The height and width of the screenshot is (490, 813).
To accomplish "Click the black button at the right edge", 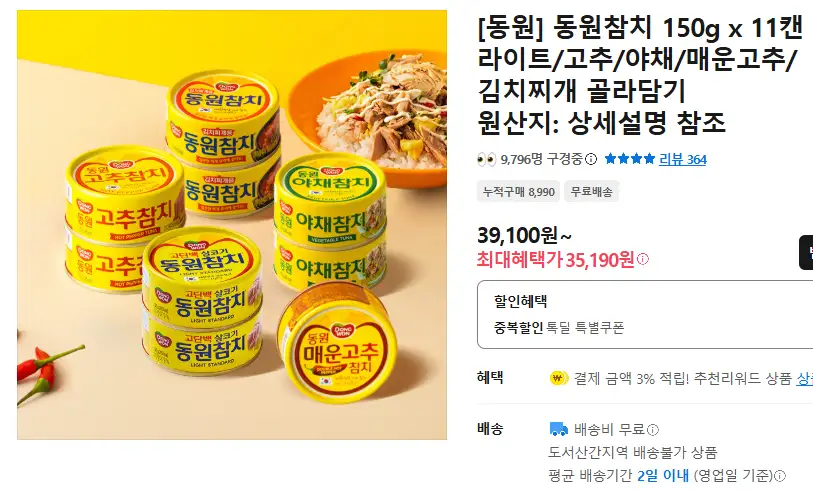I will click(806, 253).
